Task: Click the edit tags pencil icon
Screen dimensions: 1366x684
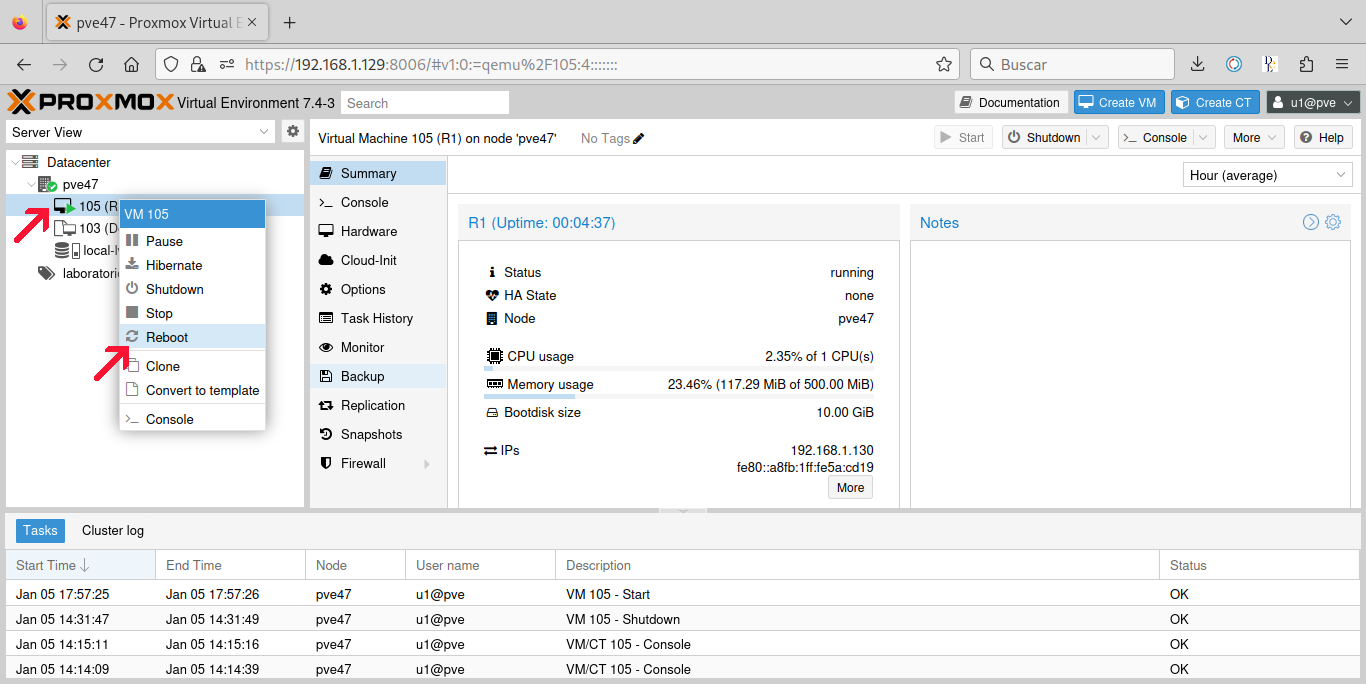Action: coord(639,138)
